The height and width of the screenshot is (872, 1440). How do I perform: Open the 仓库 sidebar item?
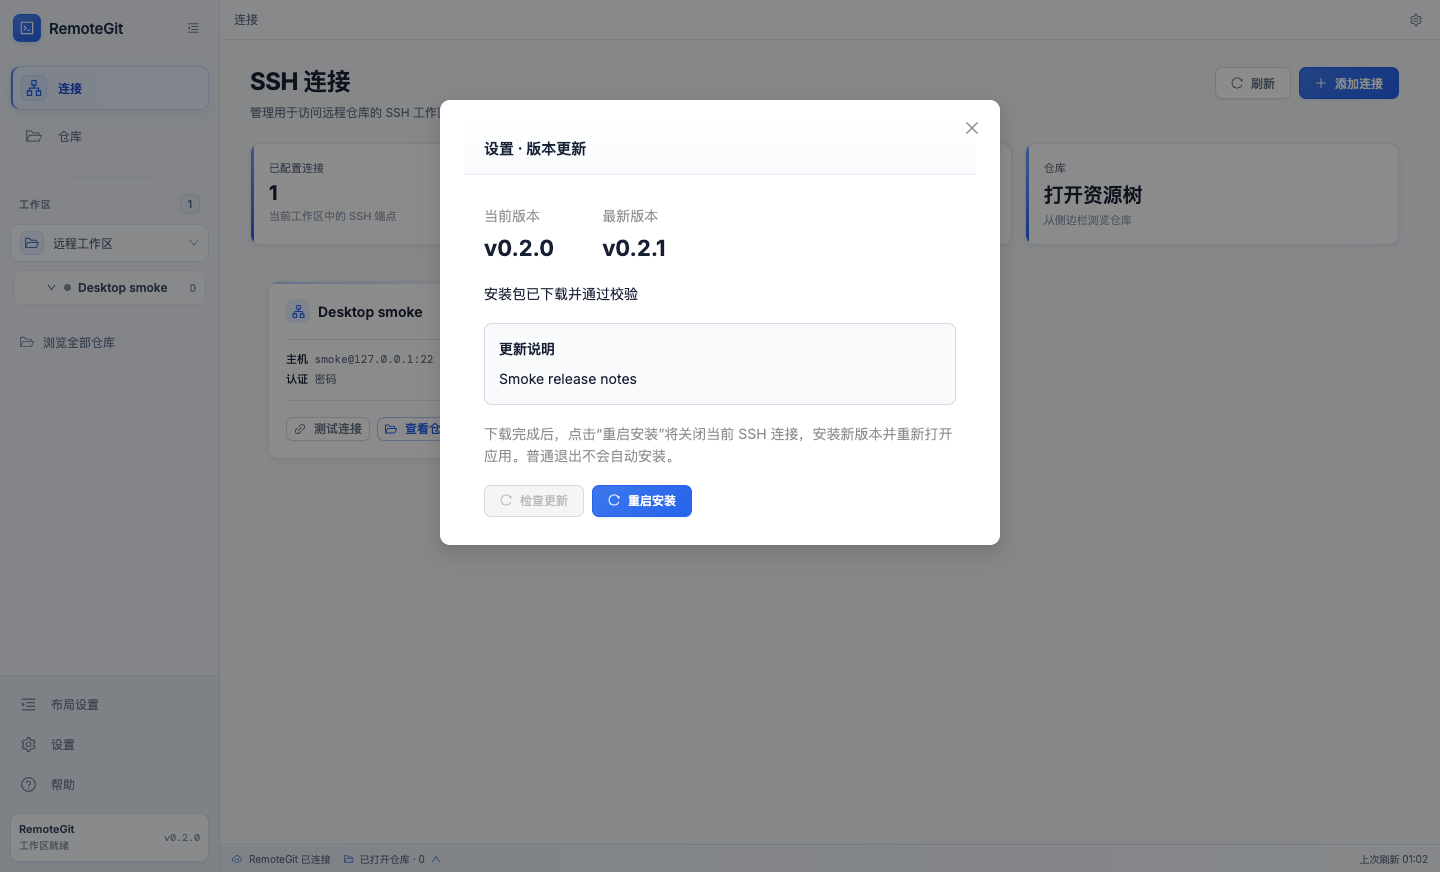click(110, 136)
